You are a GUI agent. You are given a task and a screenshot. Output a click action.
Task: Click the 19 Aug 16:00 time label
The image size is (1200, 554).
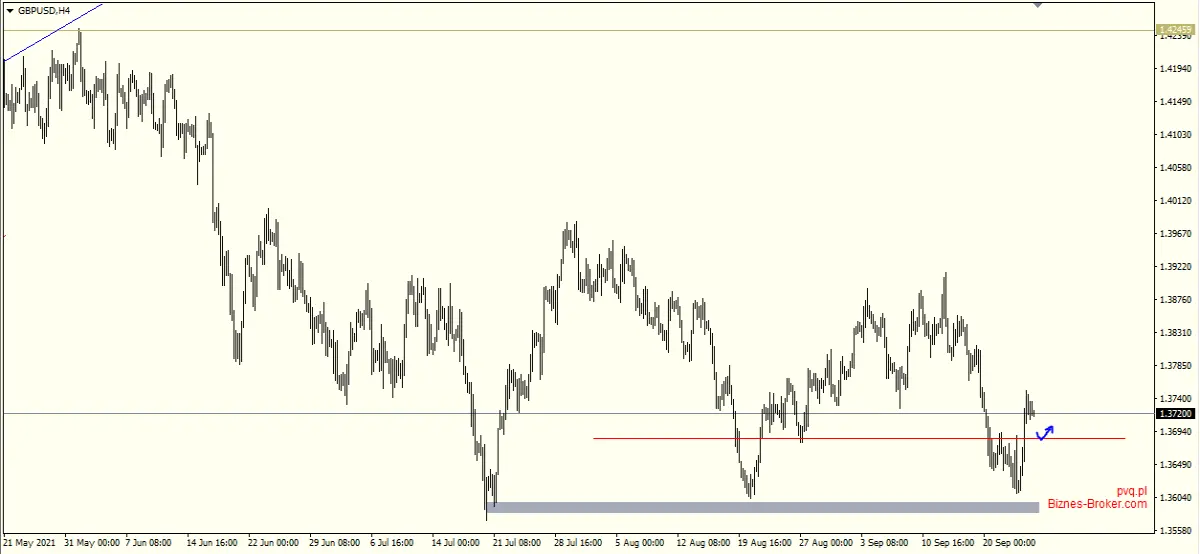point(763,543)
